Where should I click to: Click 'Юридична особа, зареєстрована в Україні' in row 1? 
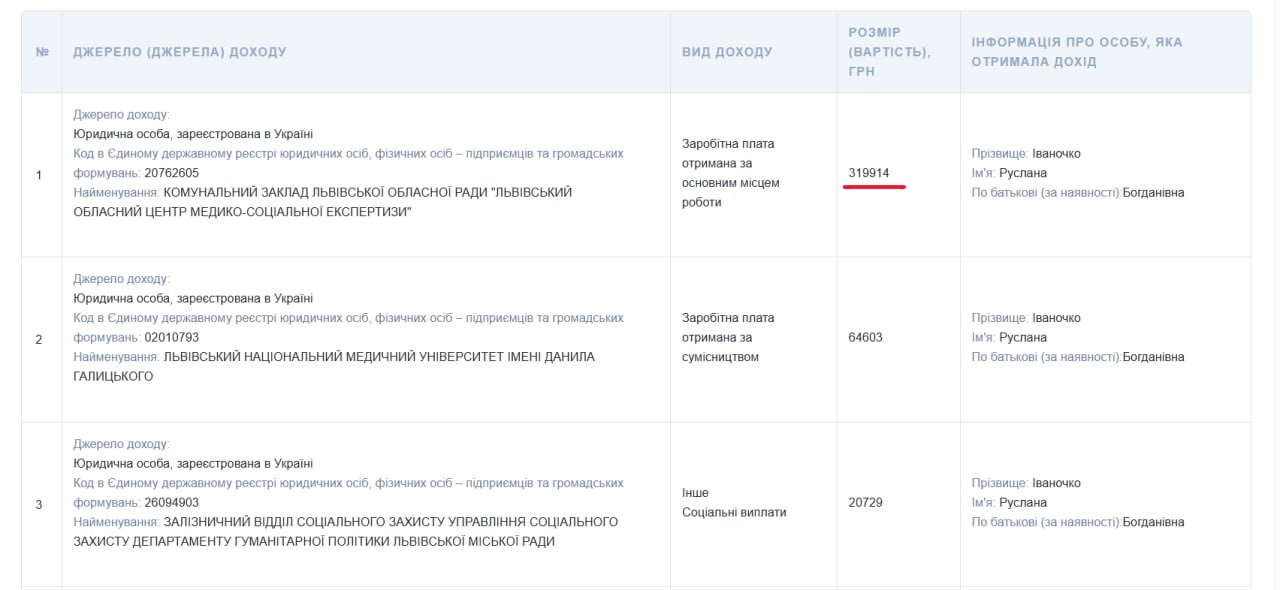[193, 134]
